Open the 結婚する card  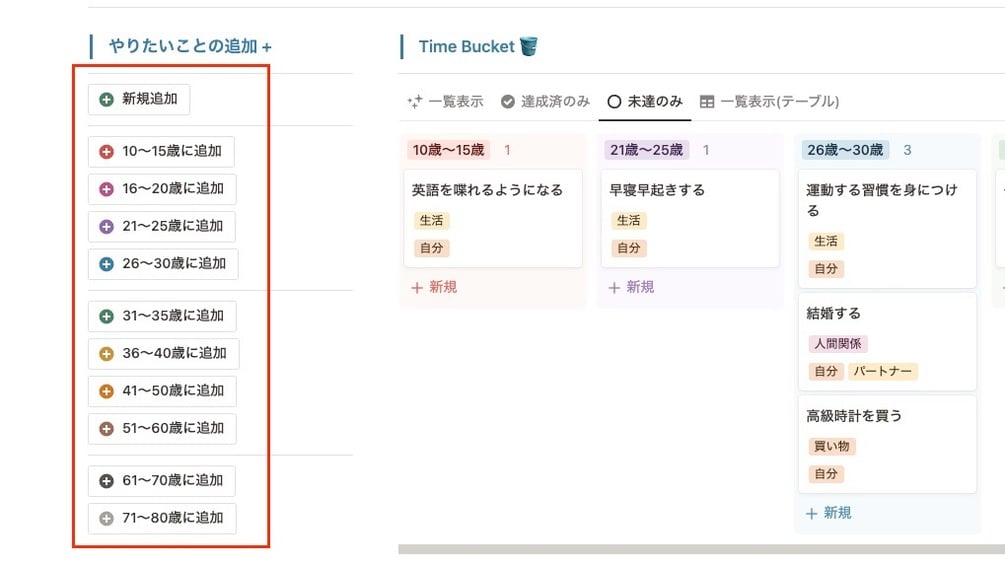(887, 314)
